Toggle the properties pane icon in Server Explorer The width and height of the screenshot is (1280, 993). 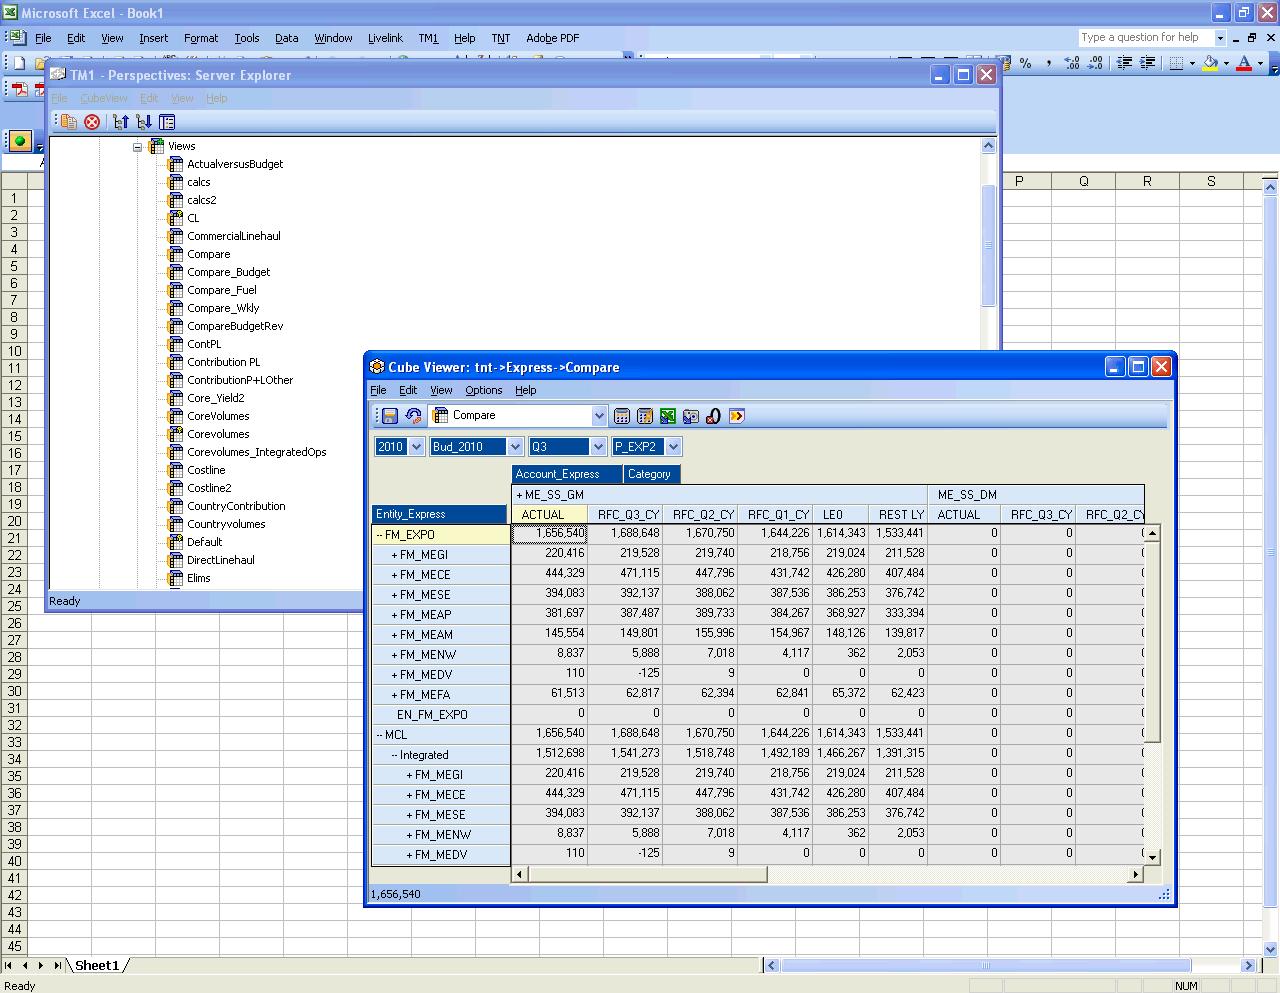pos(167,122)
